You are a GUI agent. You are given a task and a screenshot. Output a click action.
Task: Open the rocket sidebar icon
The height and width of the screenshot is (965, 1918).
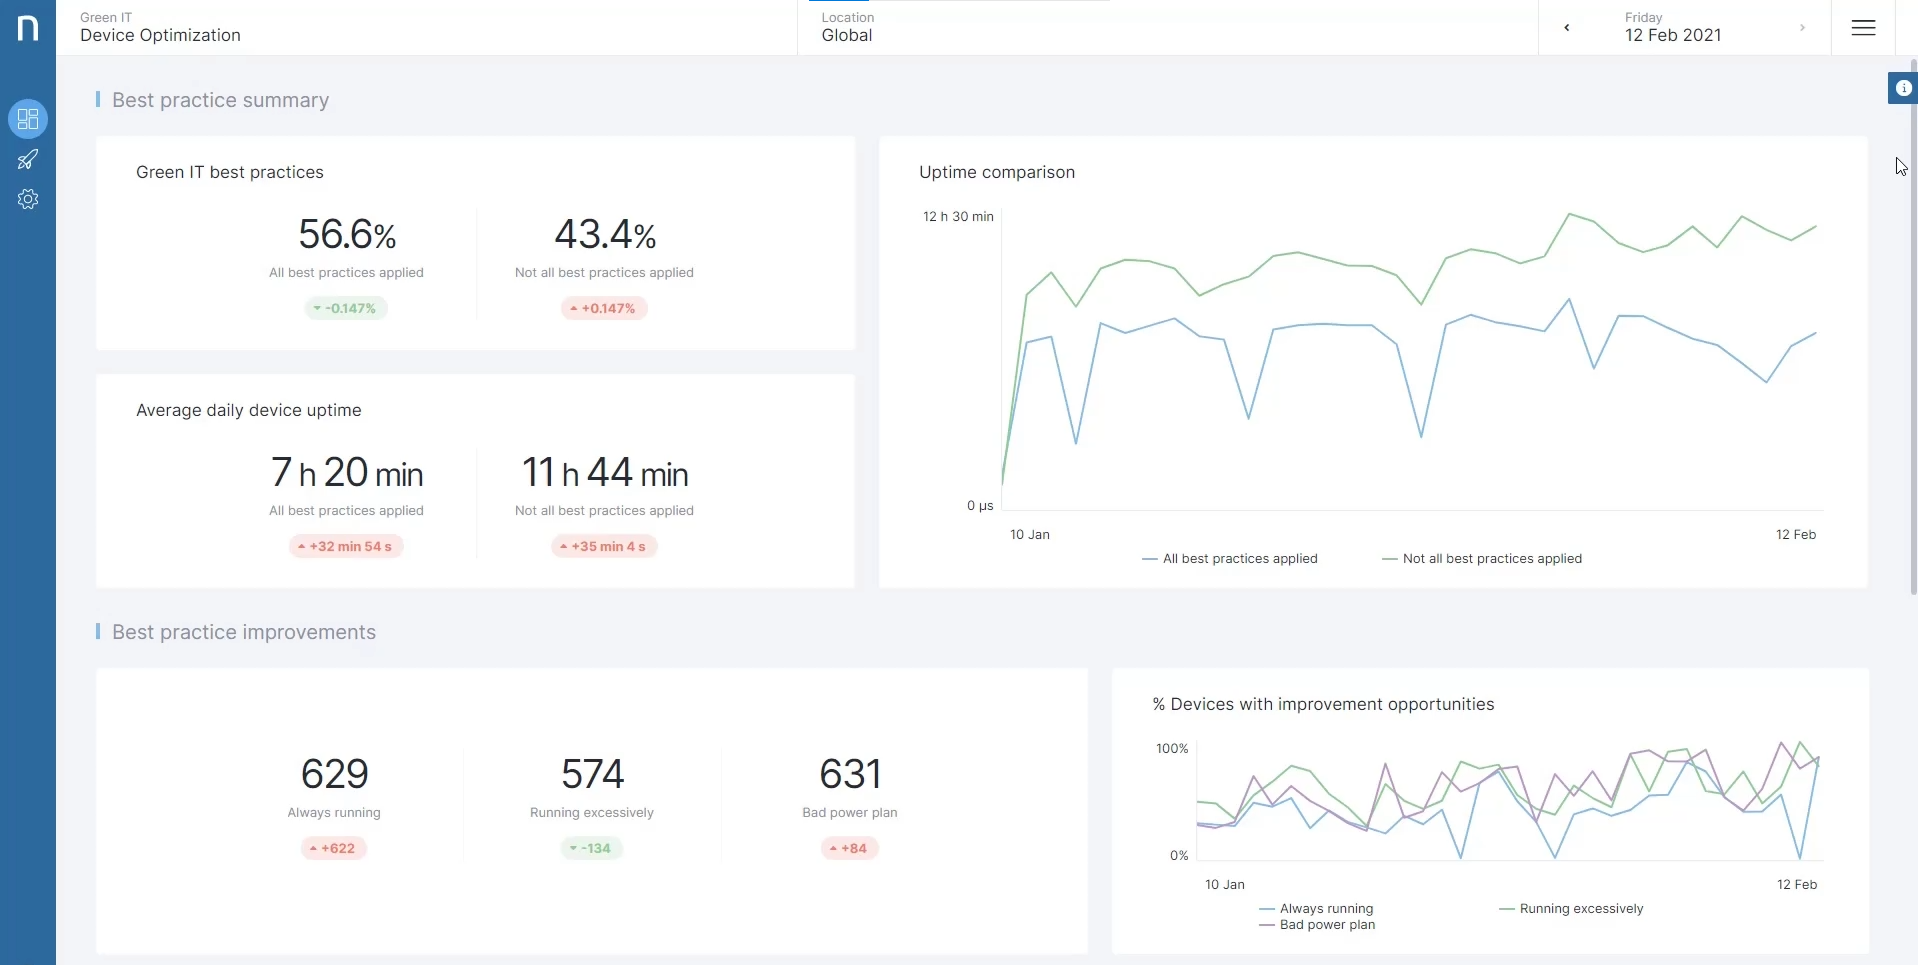coord(28,160)
